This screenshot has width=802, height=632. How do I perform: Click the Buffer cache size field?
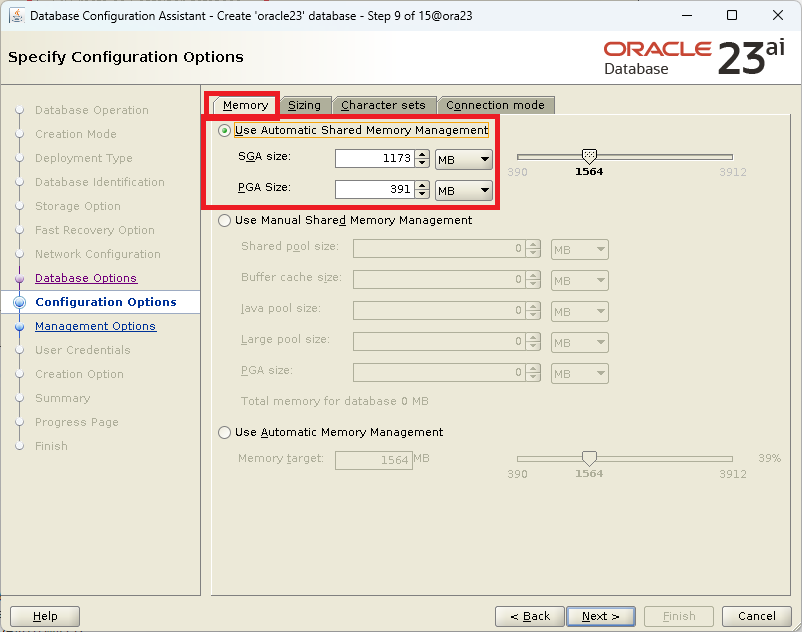pyautogui.click(x=439, y=279)
